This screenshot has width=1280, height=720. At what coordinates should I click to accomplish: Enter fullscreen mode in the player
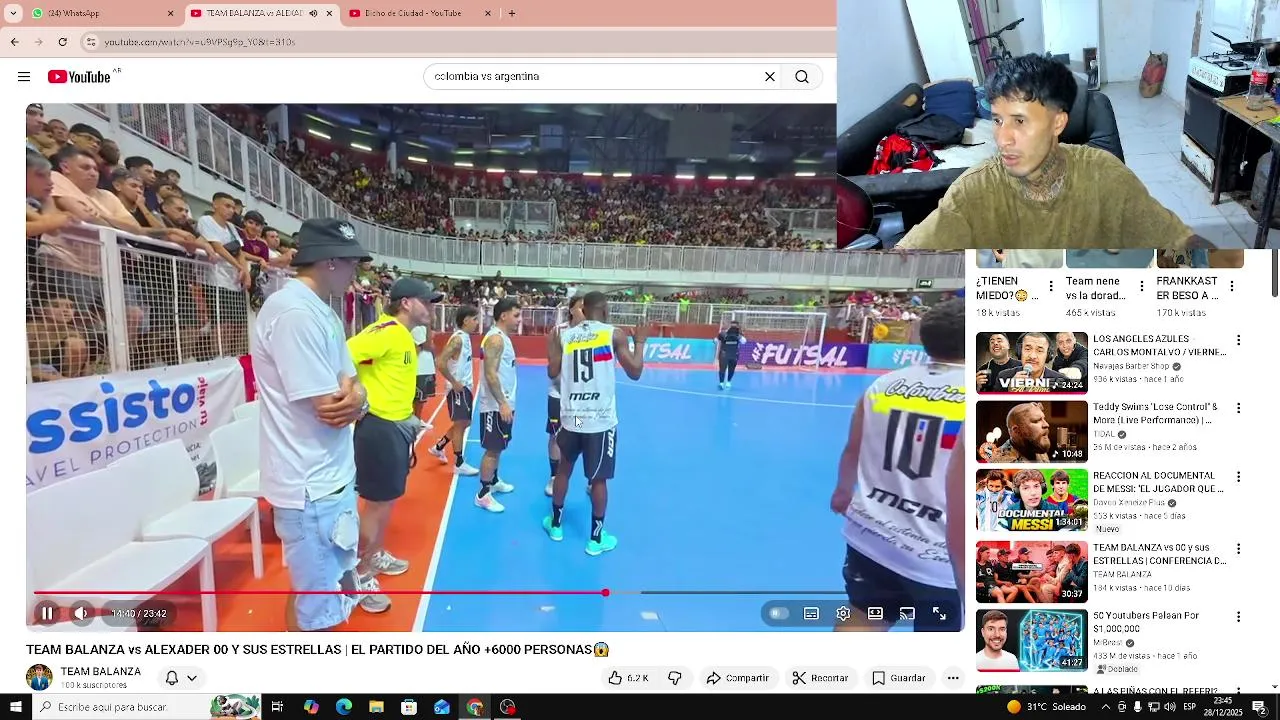point(939,614)
